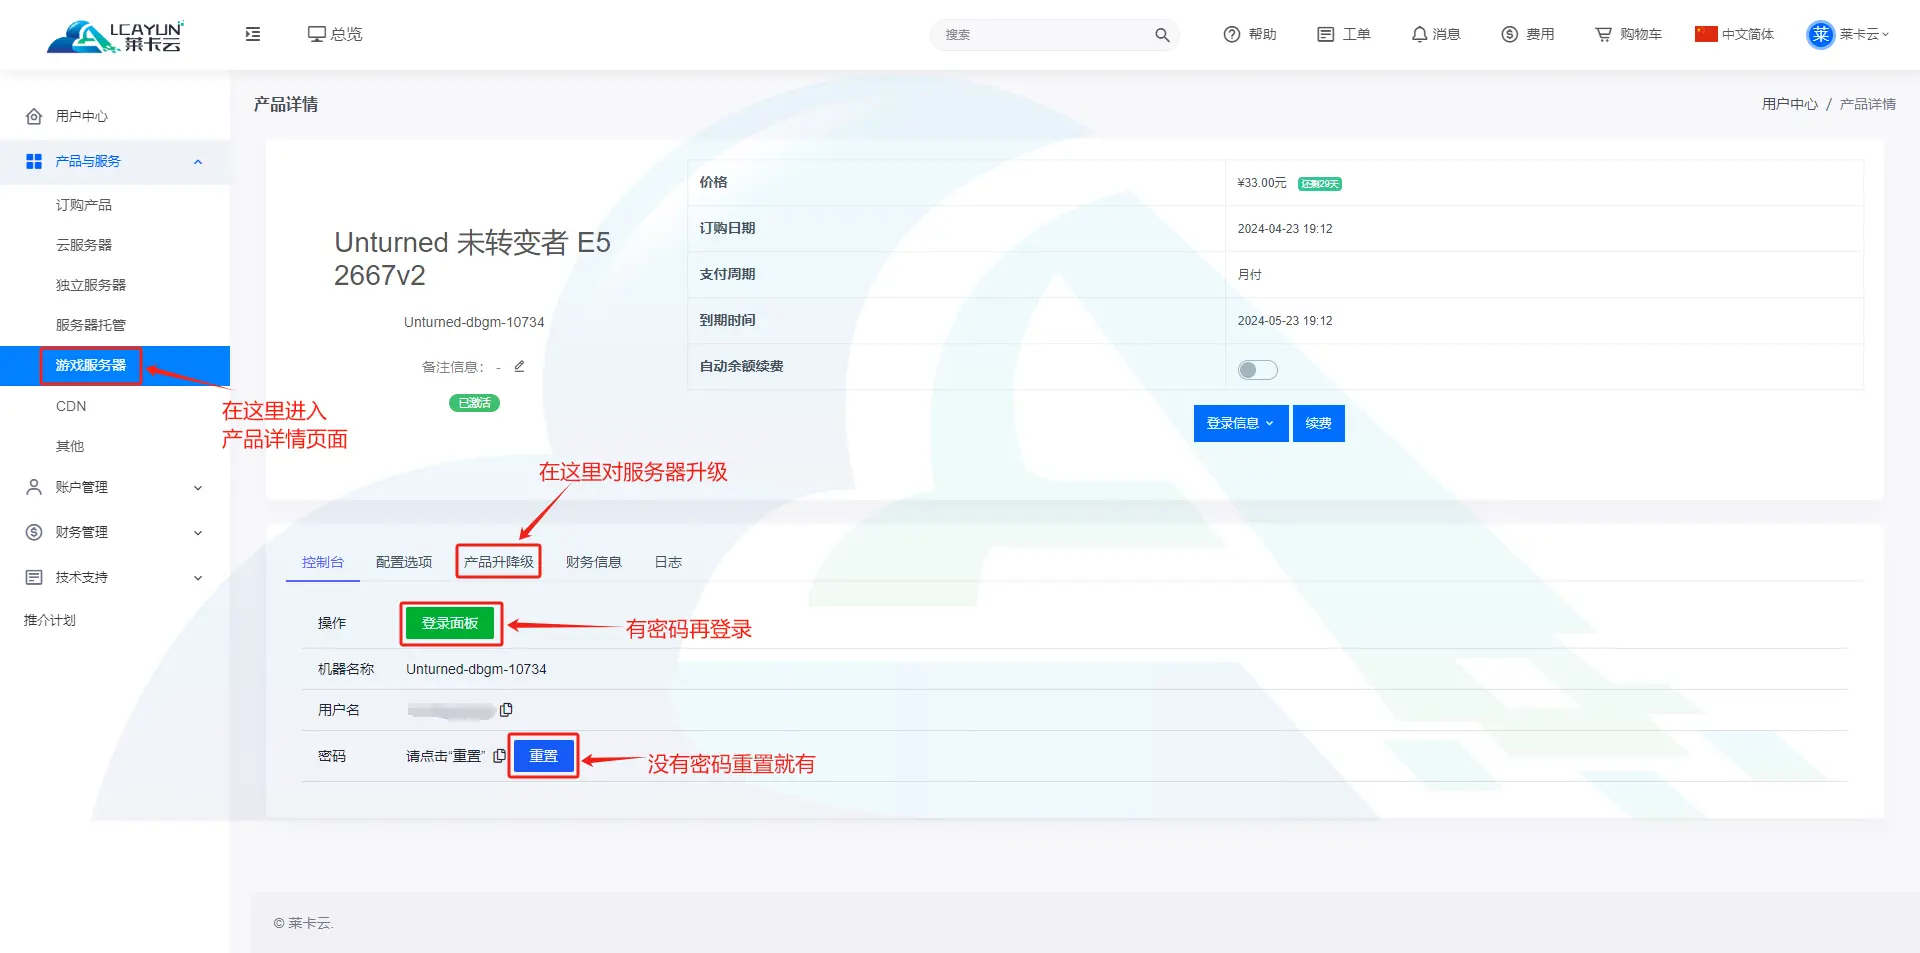Click the 用户中心 breadcrumb link

[1790, 104]
